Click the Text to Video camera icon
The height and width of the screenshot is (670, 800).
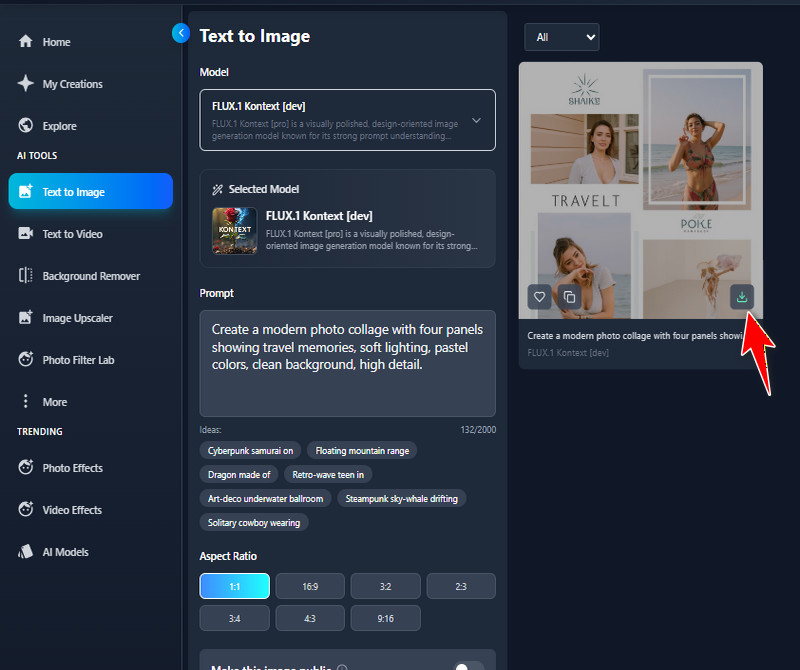click(26, 234)
